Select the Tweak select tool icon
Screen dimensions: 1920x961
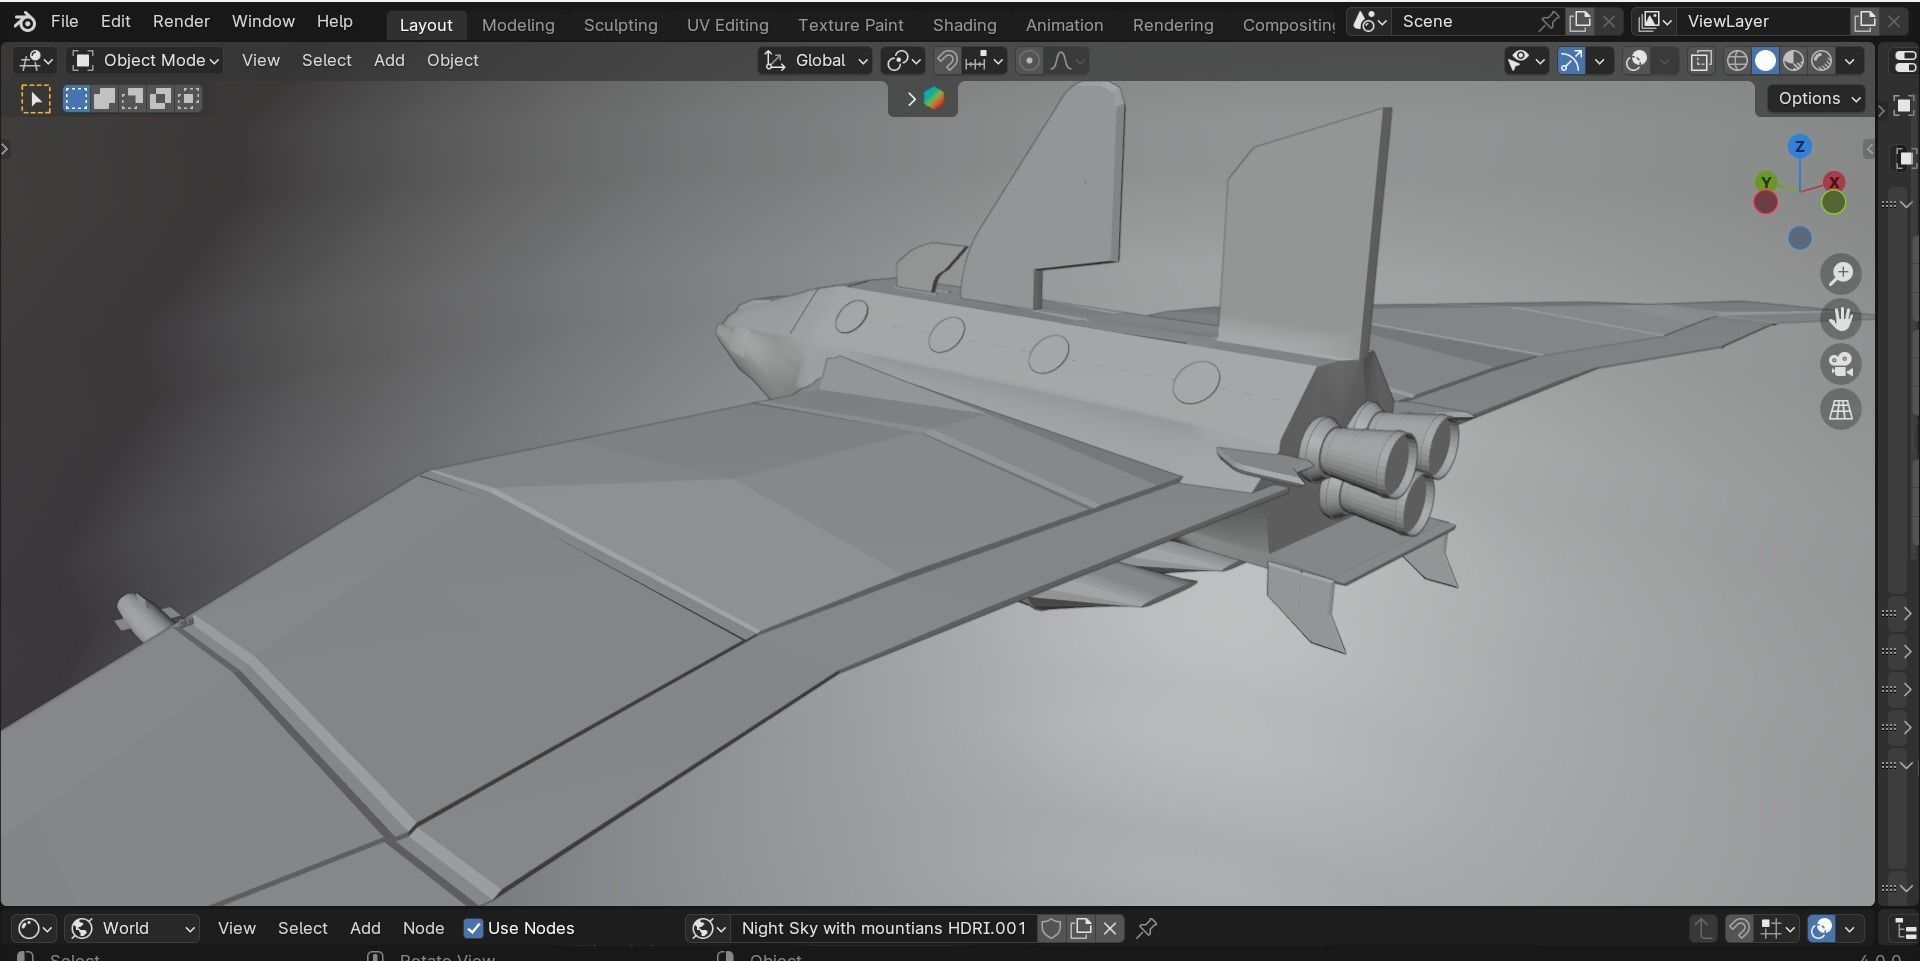click(x=36, y=99)
